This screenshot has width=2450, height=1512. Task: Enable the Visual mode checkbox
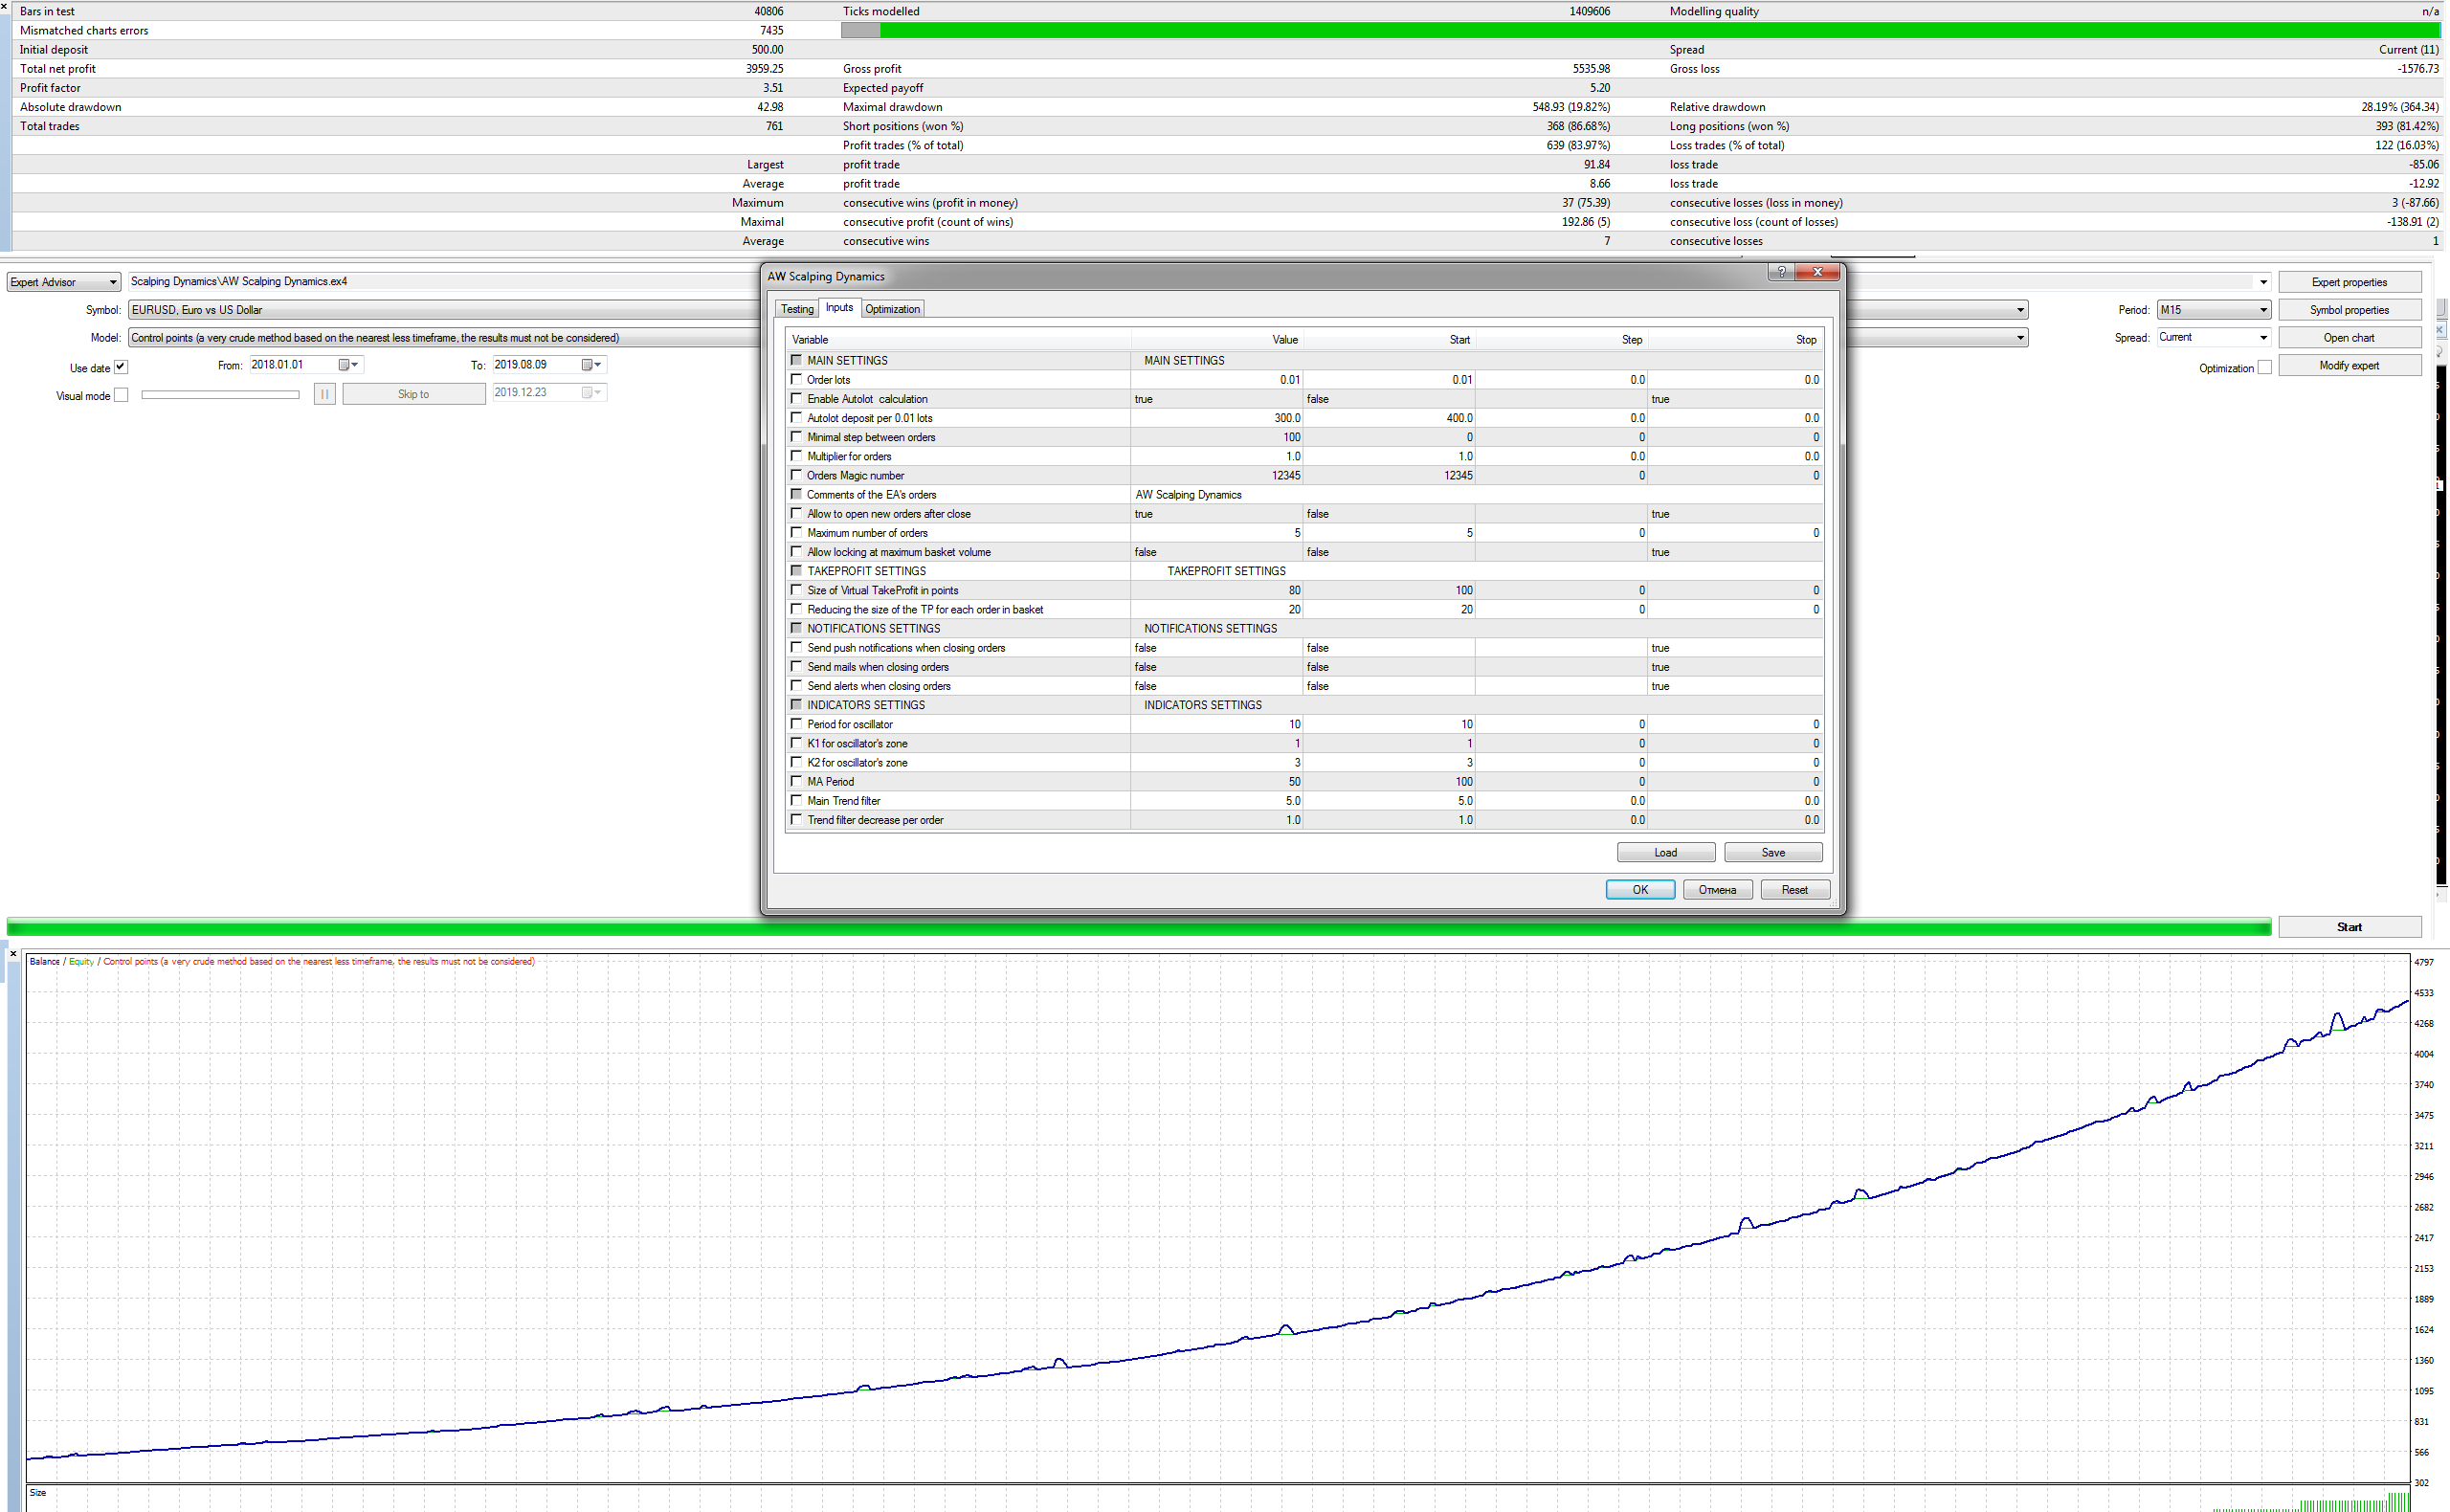121,395
